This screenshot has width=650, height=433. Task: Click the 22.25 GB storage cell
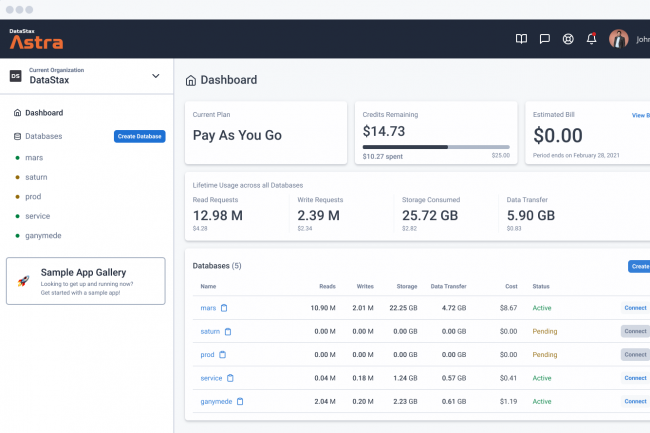[403, 308]
